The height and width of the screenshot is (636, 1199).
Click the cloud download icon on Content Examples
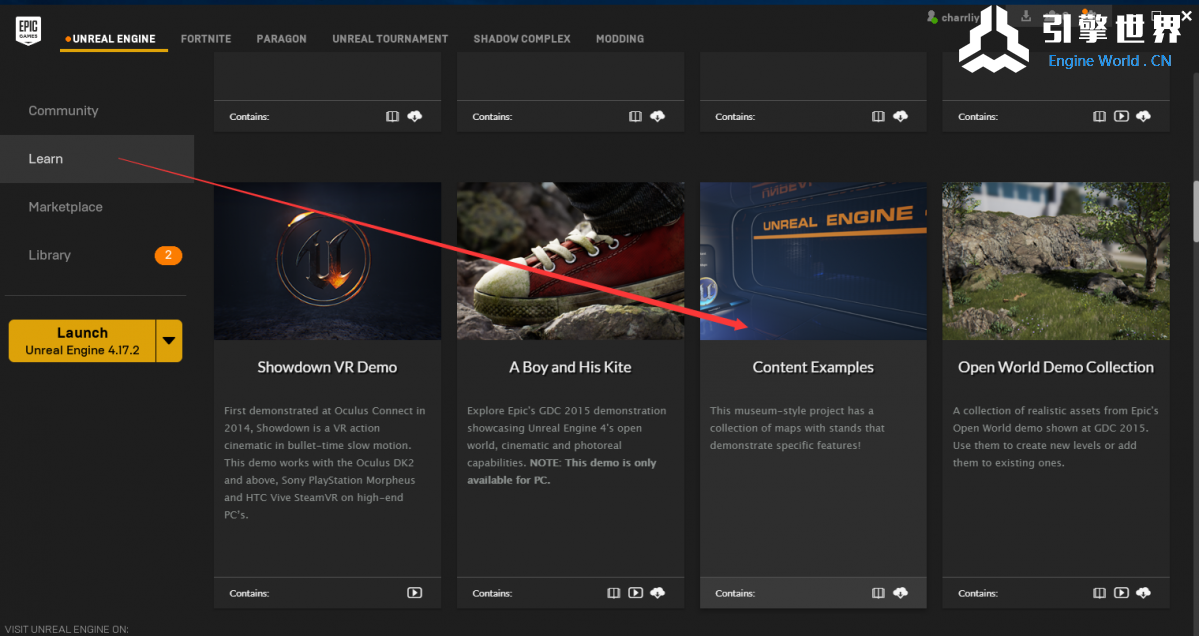click(x=901, y=592)
